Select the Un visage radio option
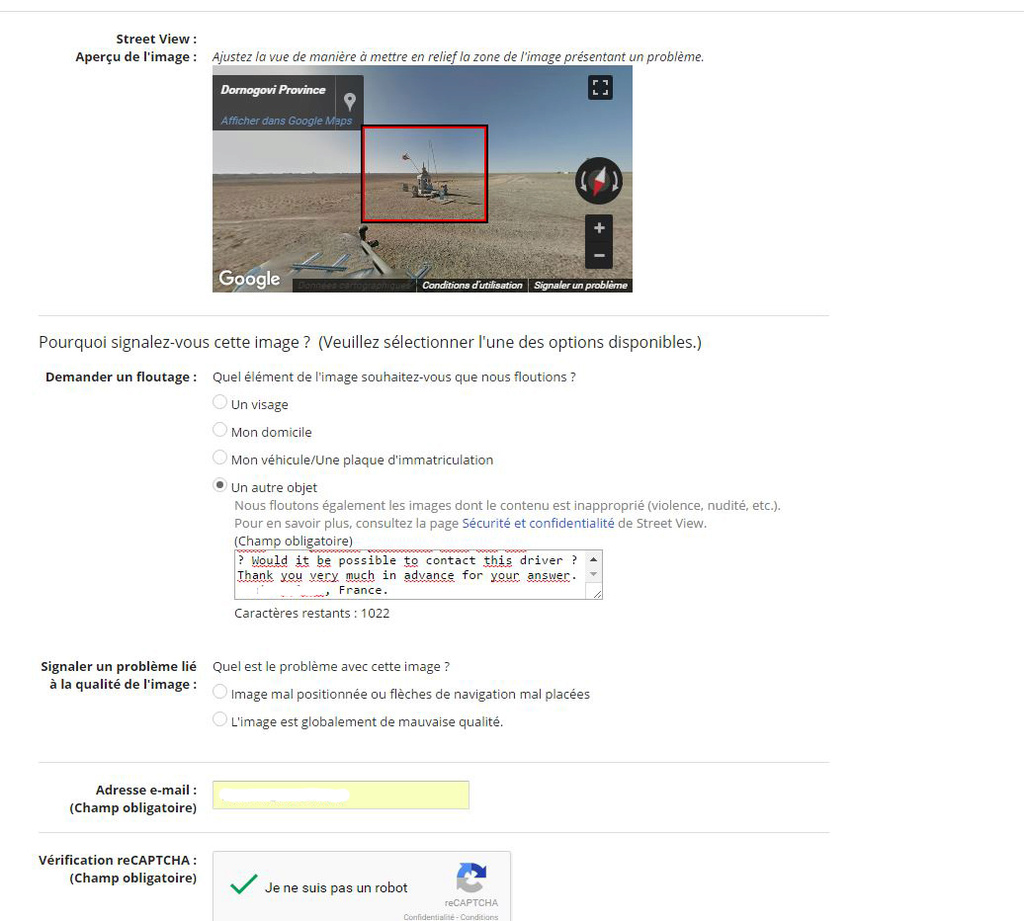 click(x=220, y=402)
